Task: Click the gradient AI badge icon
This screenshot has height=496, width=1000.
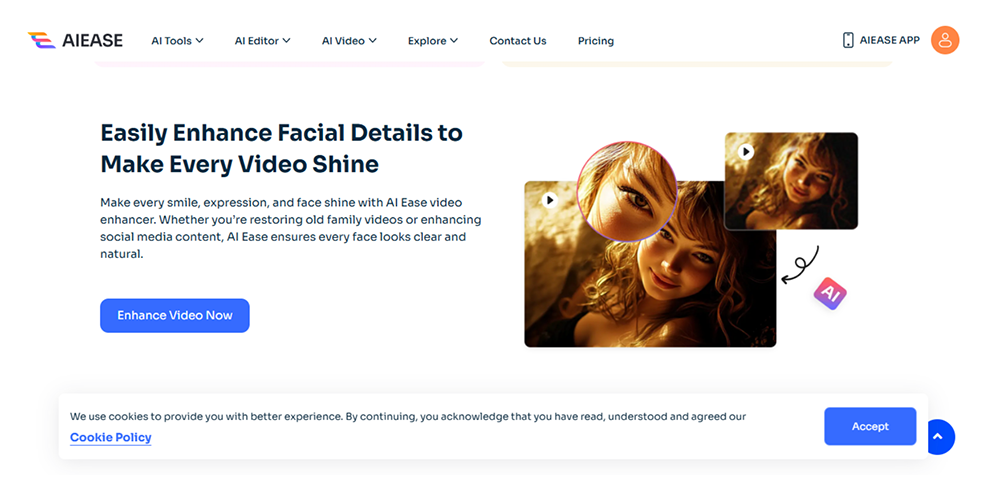Action: (830, 293)
